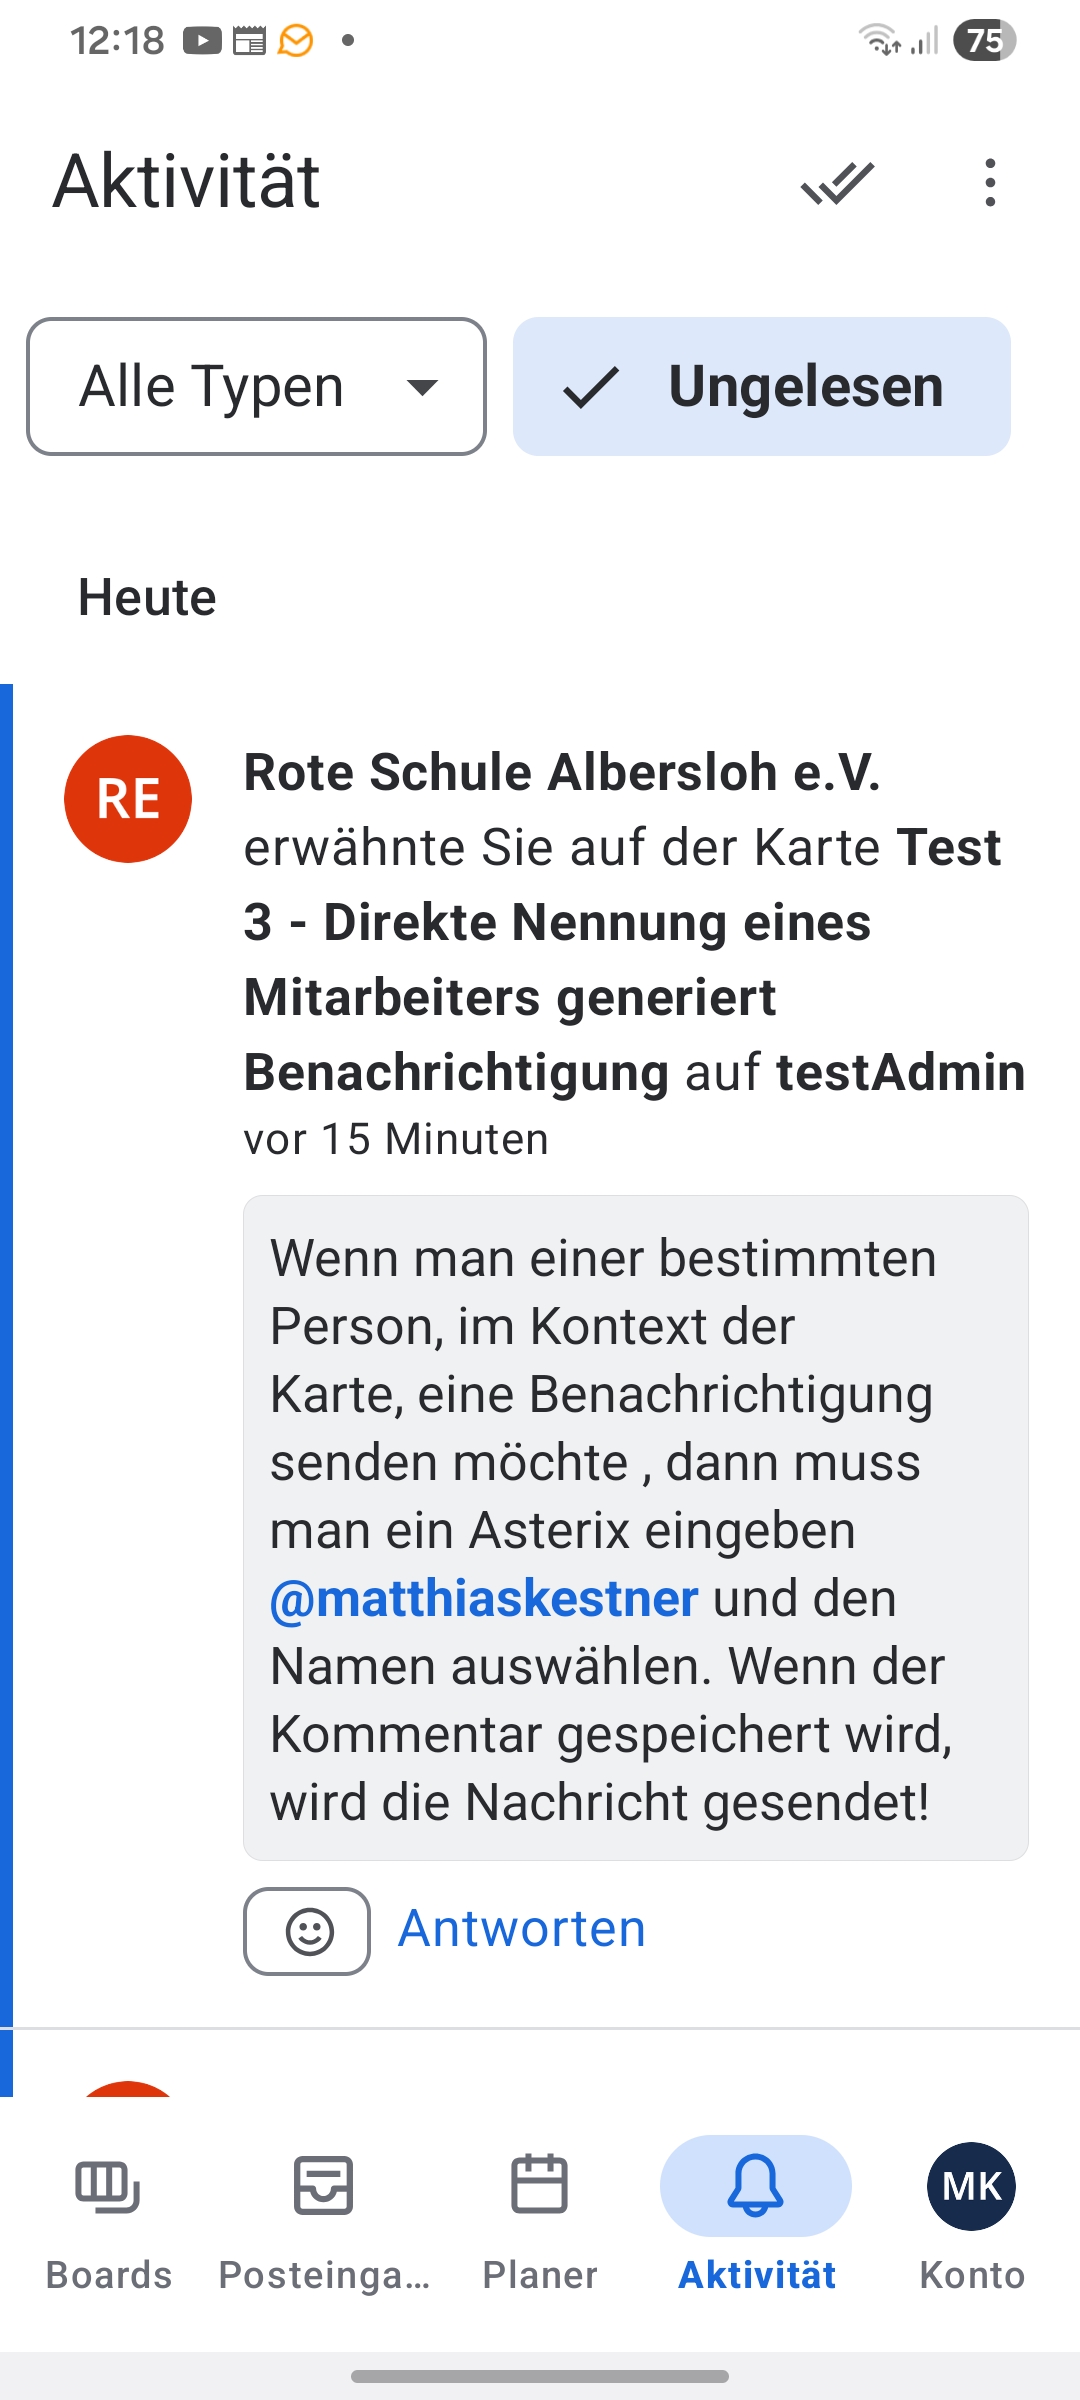Tap the Rote Schule Albersloh e.V. name
The image size is (1080, 2400).
pos(562,773)
